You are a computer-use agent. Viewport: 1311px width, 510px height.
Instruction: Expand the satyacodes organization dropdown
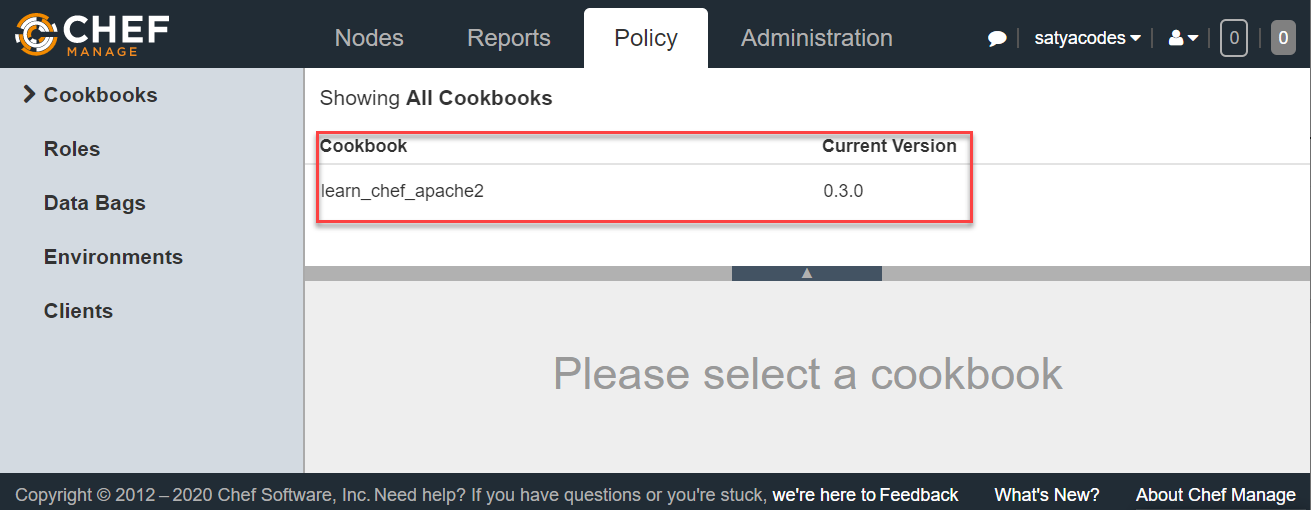[x=1087, y=39]
